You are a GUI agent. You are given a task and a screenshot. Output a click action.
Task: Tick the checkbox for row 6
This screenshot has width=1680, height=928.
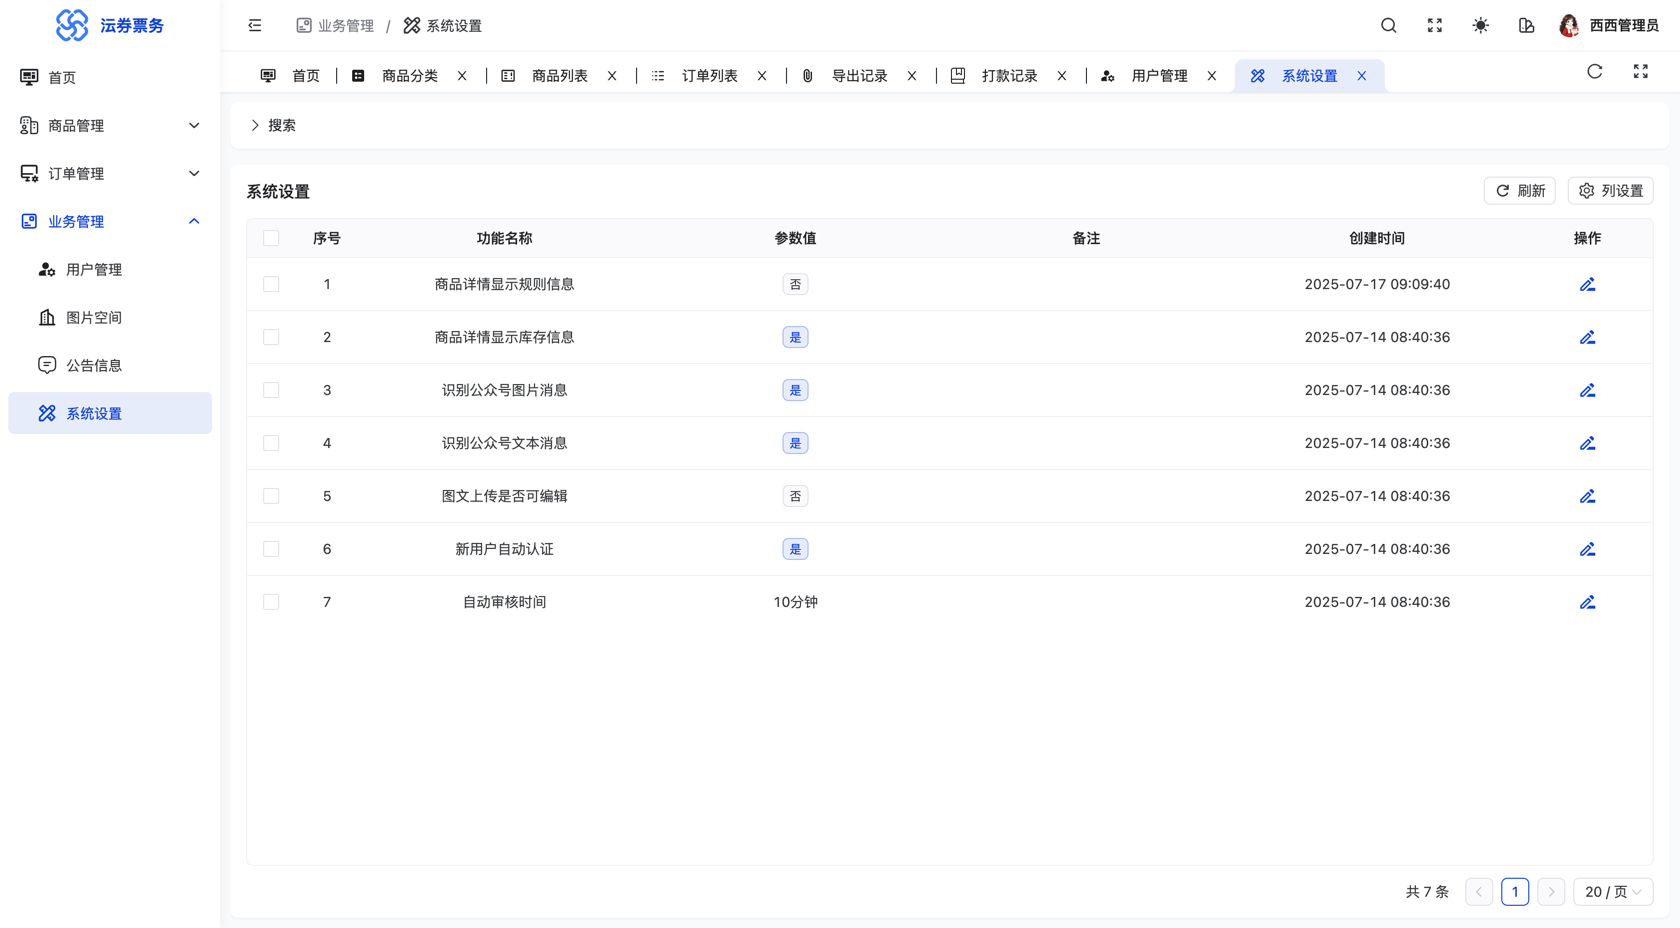click(x=271, y=550)
